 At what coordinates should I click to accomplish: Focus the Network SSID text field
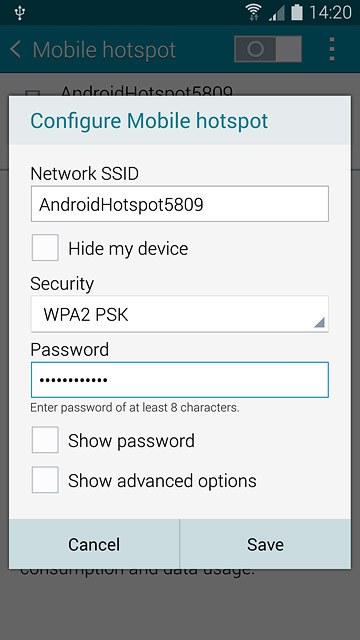180,204
